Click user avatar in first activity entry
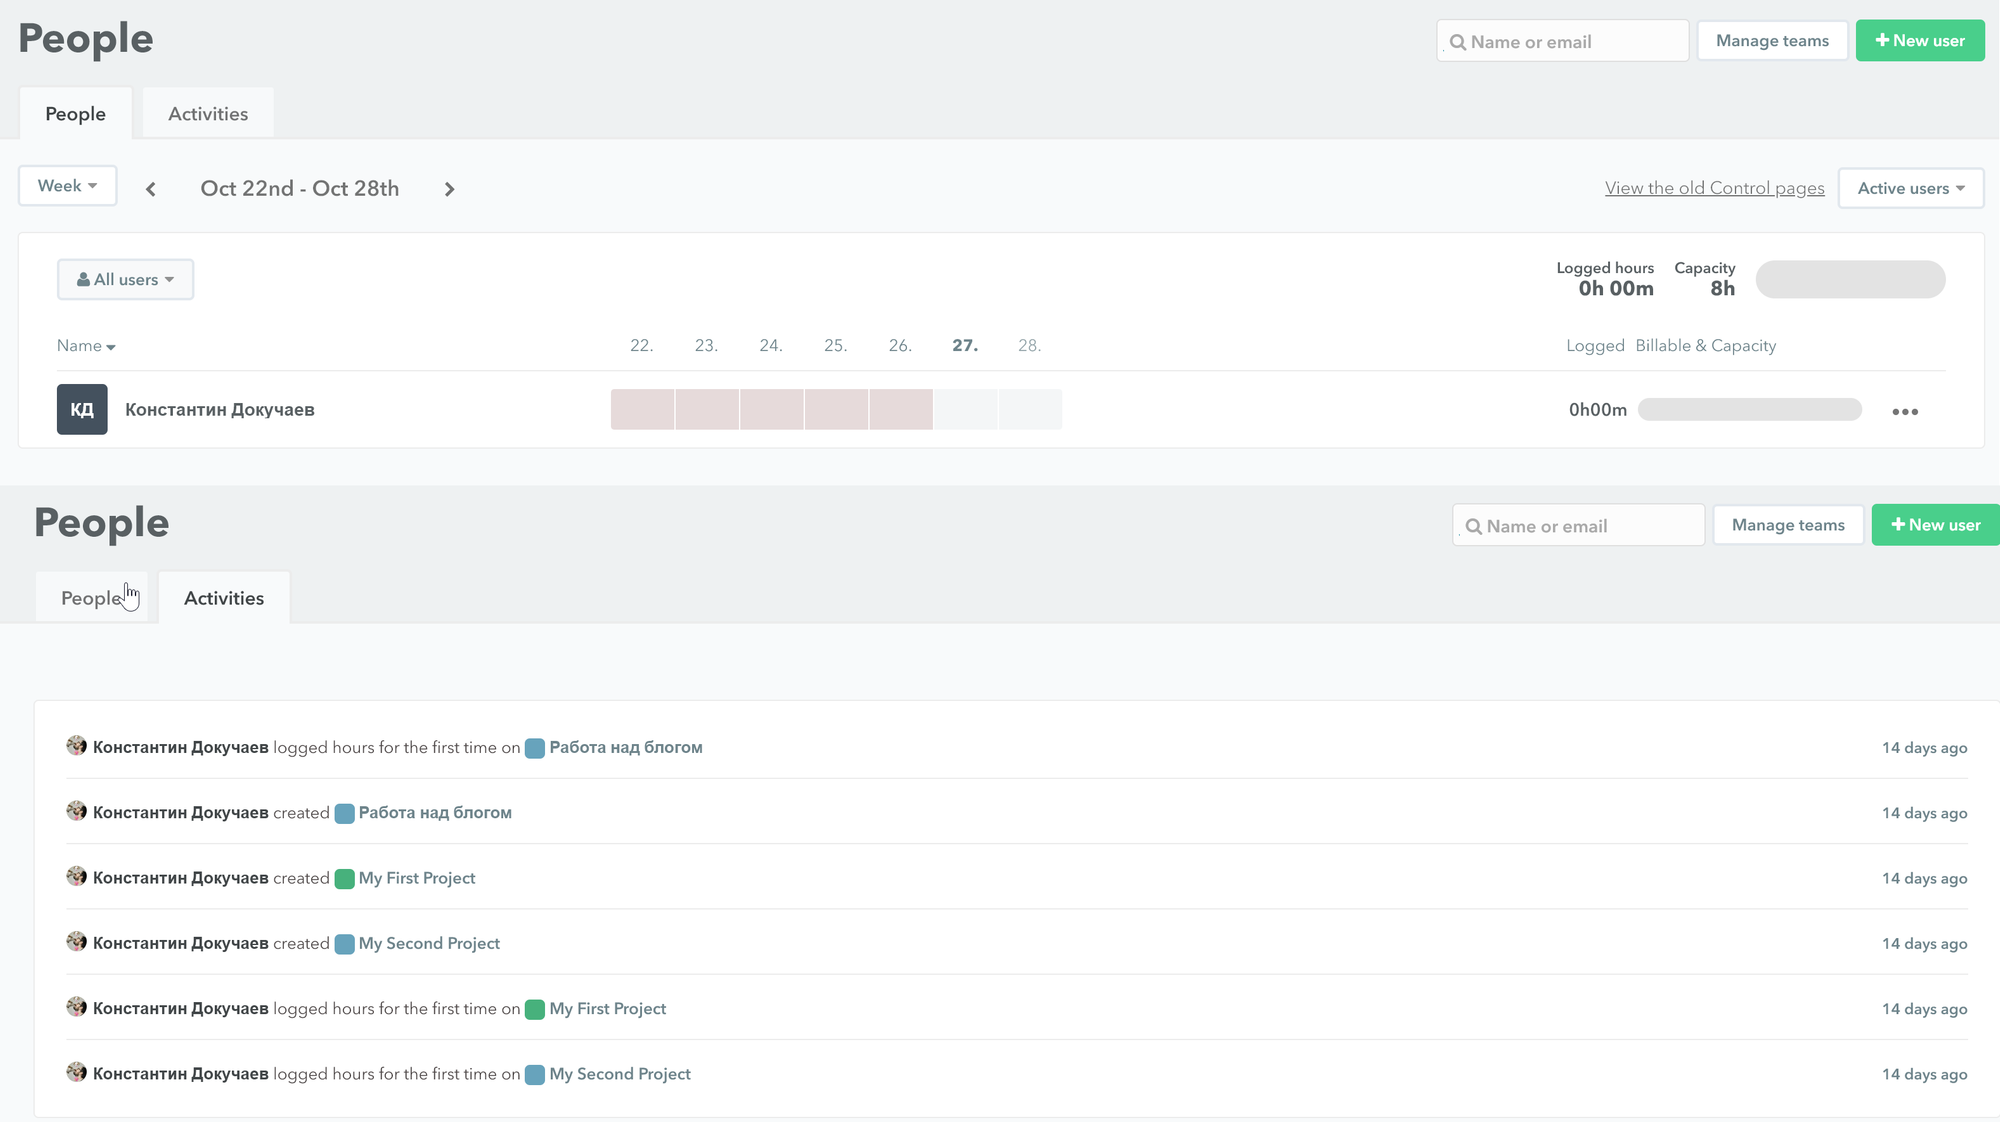Image resolution: width=2000 pixels, height=1122 pixels. 77,746
